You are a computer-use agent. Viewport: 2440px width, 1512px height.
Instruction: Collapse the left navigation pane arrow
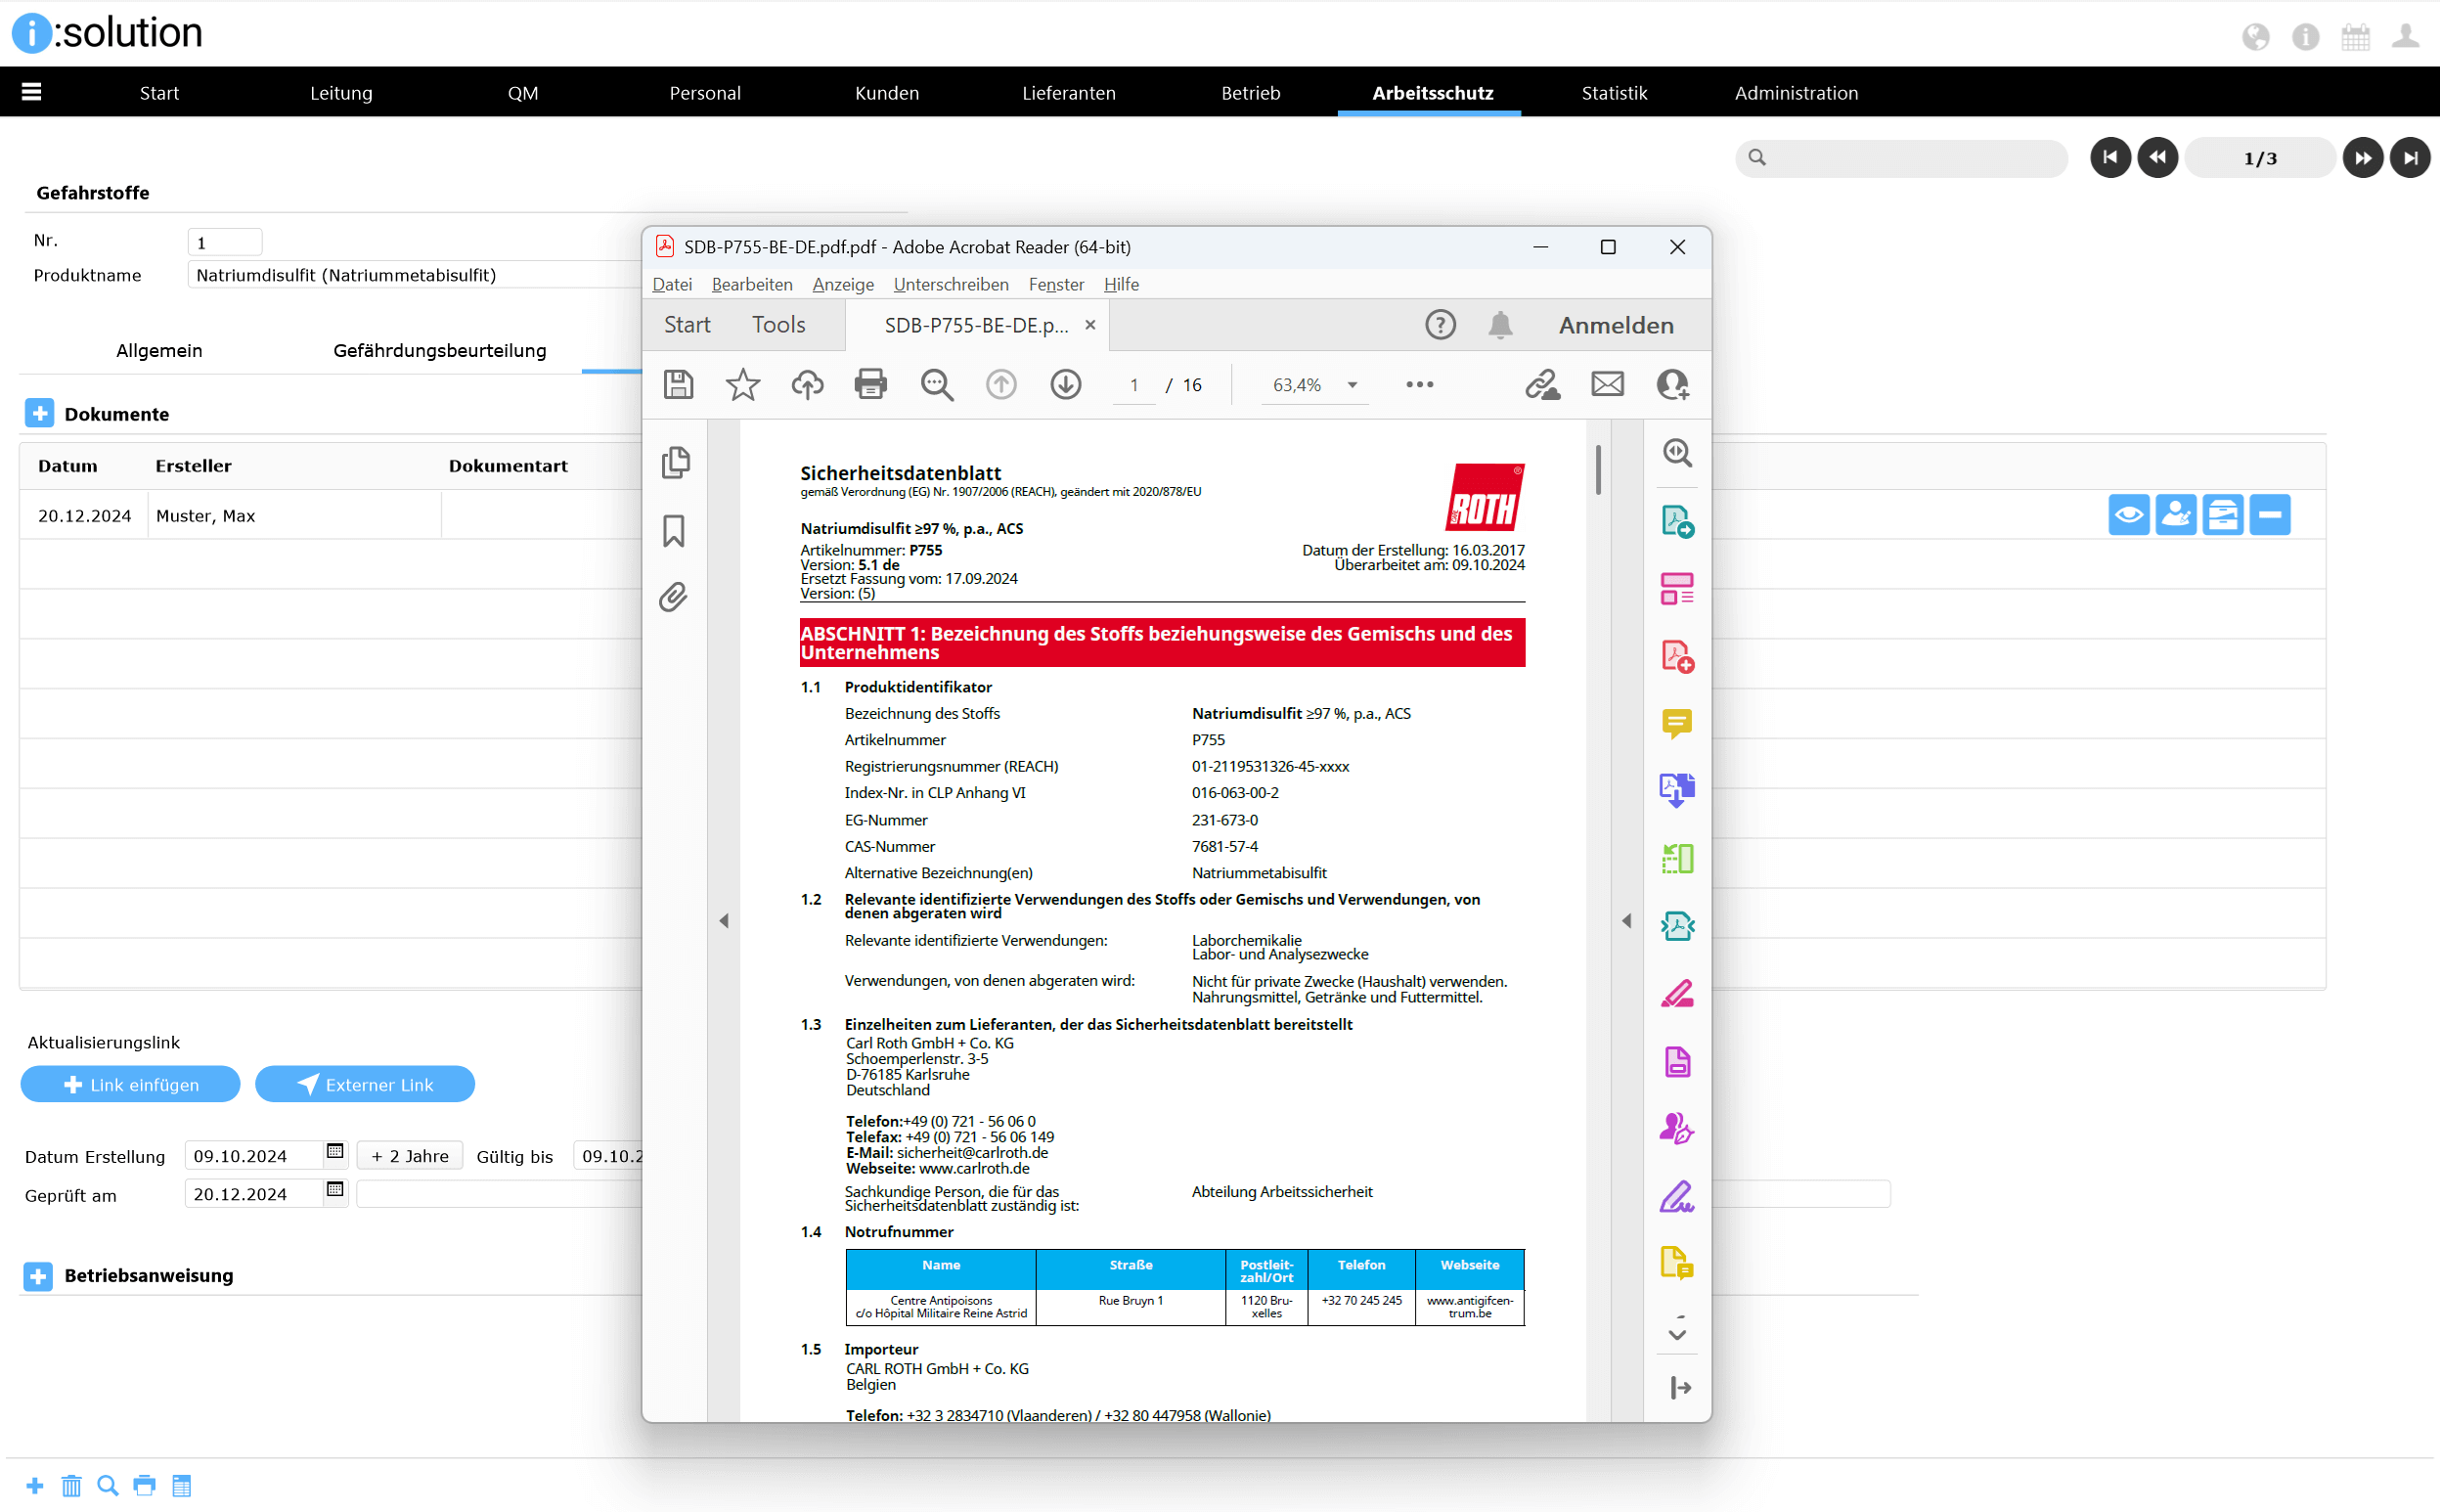(724, 920)
